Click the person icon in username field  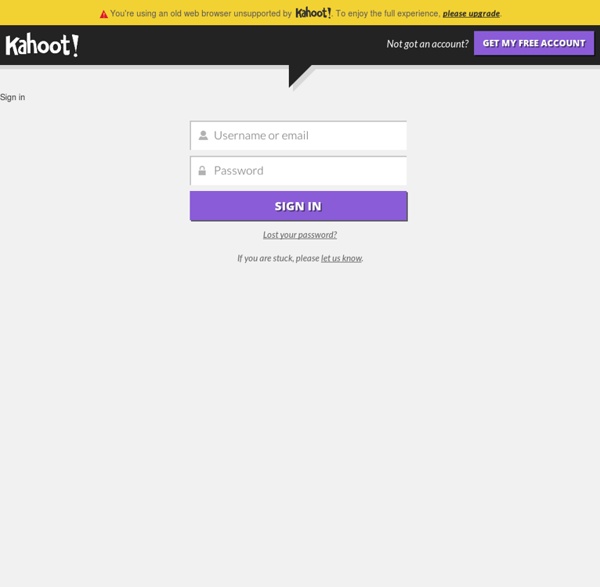203,135
